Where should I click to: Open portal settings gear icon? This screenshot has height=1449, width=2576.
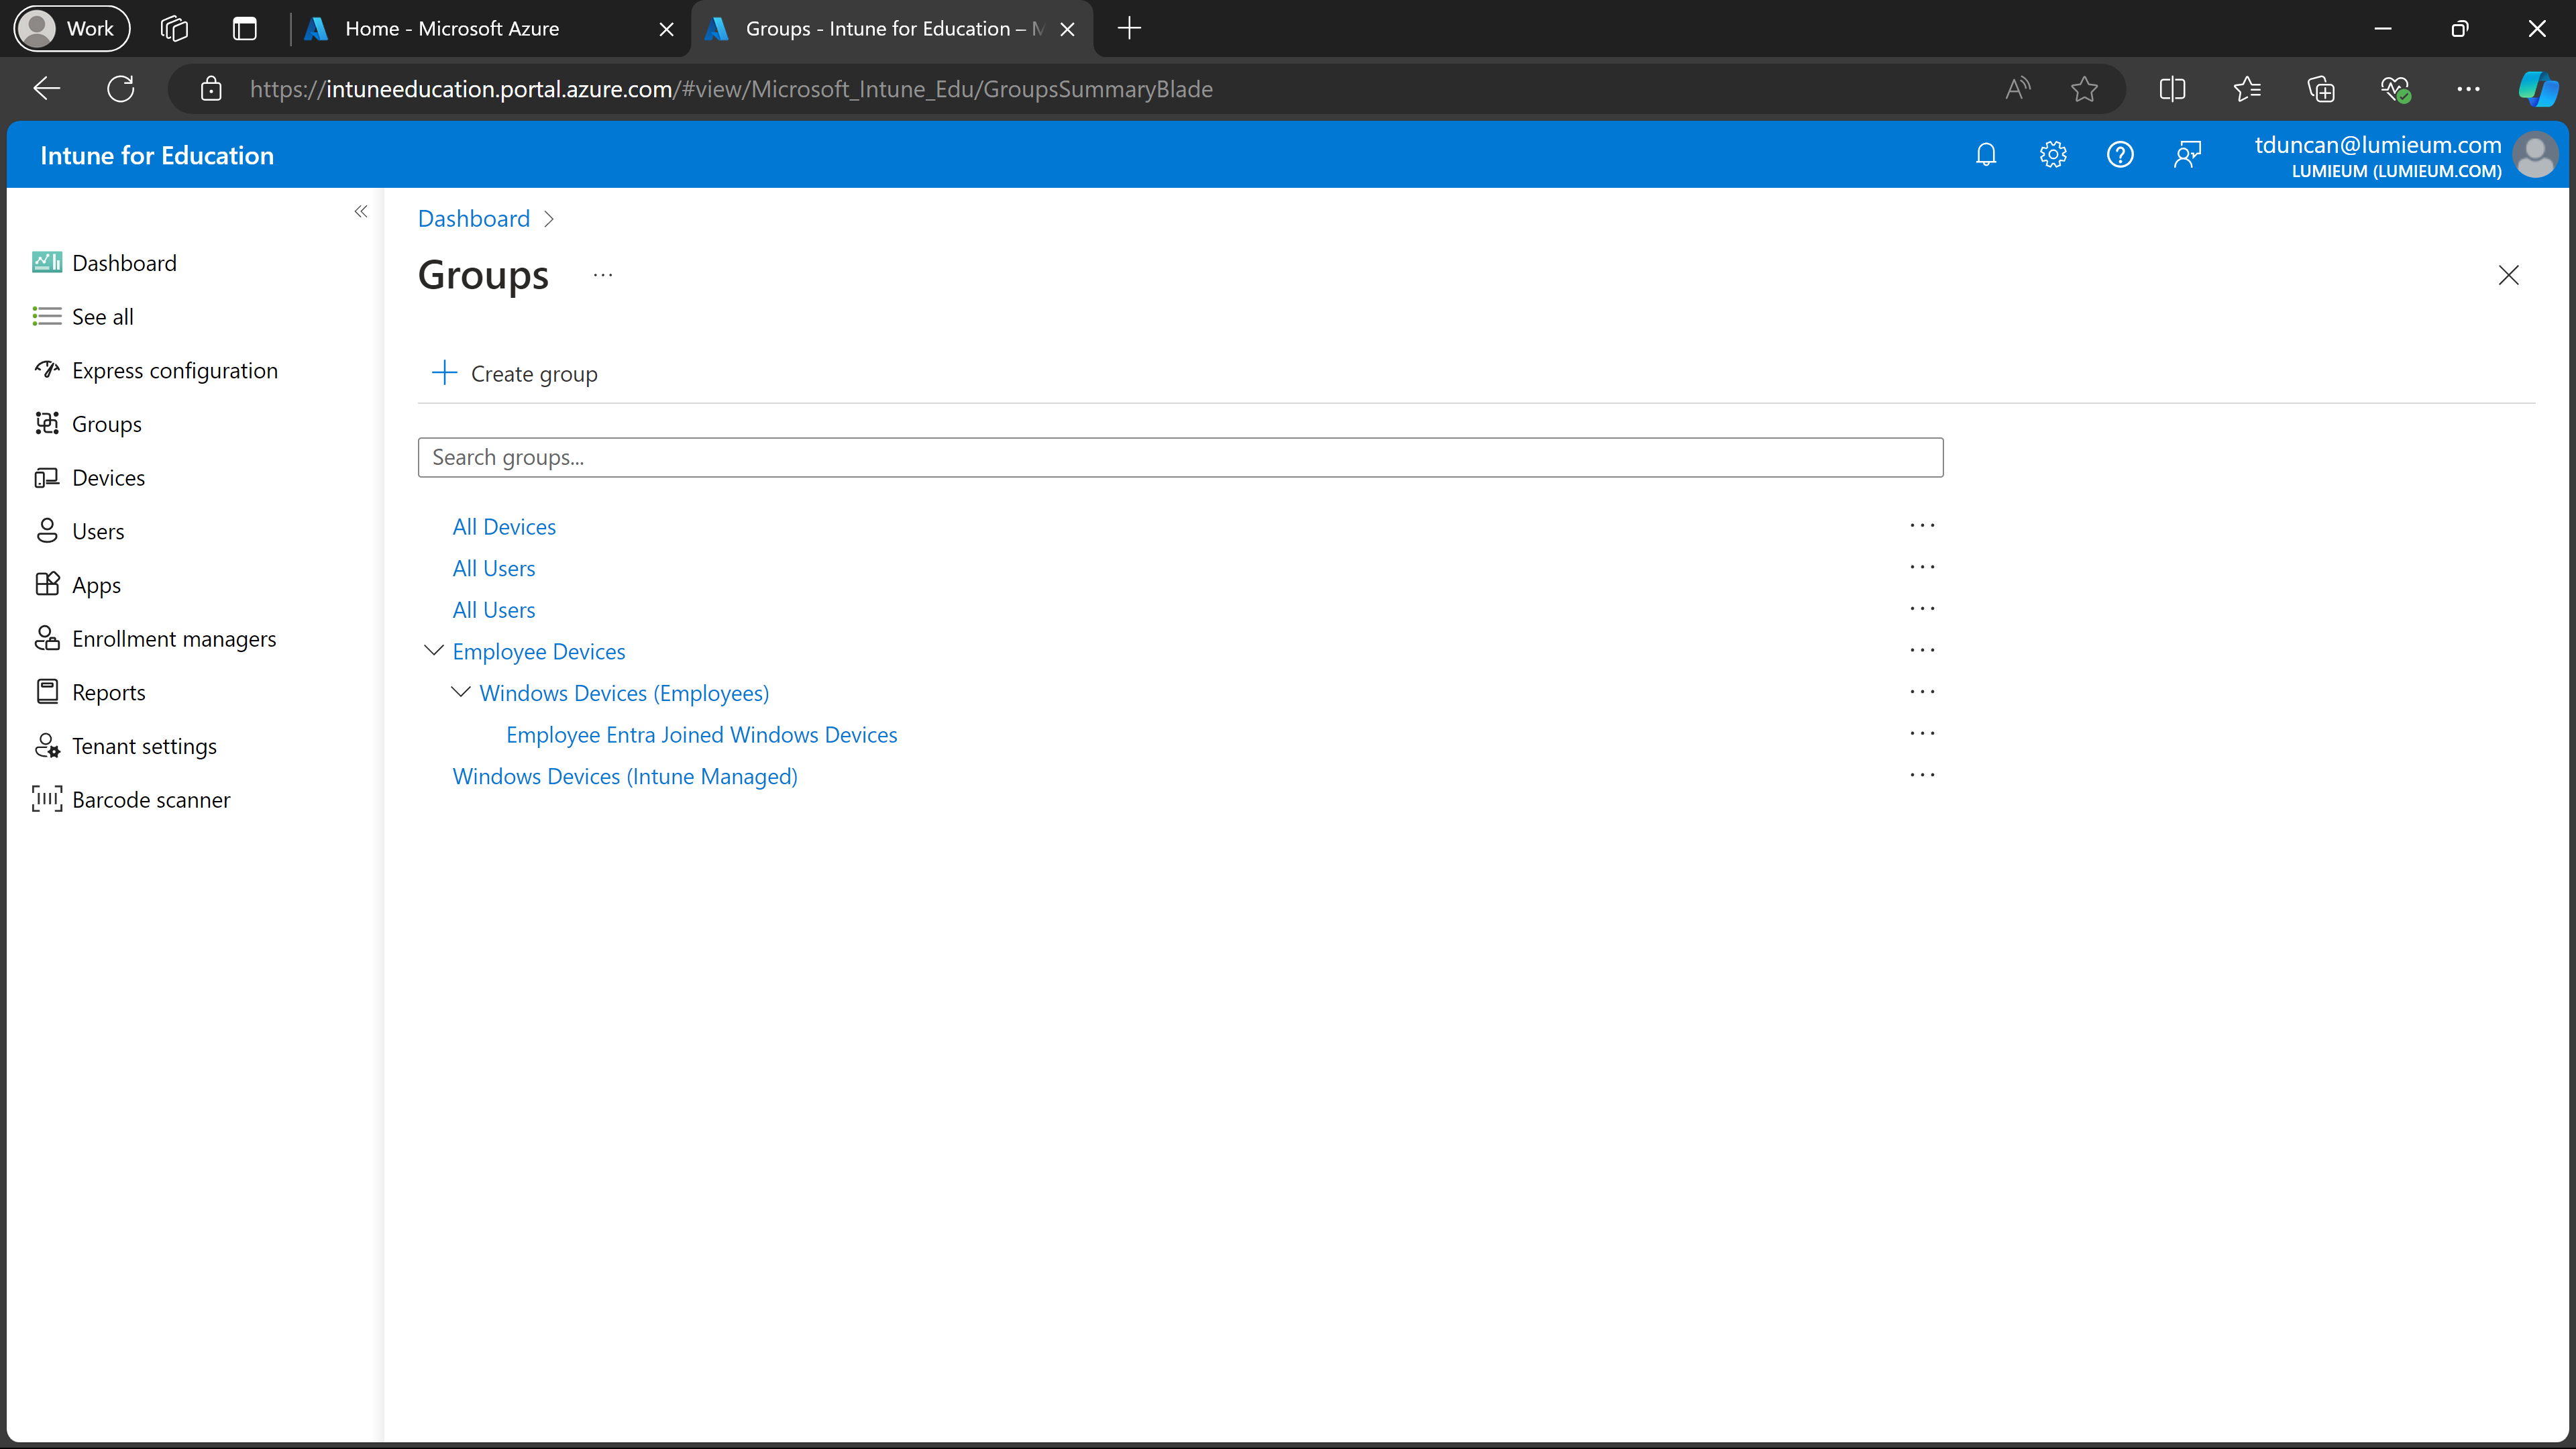point(2053,154)
